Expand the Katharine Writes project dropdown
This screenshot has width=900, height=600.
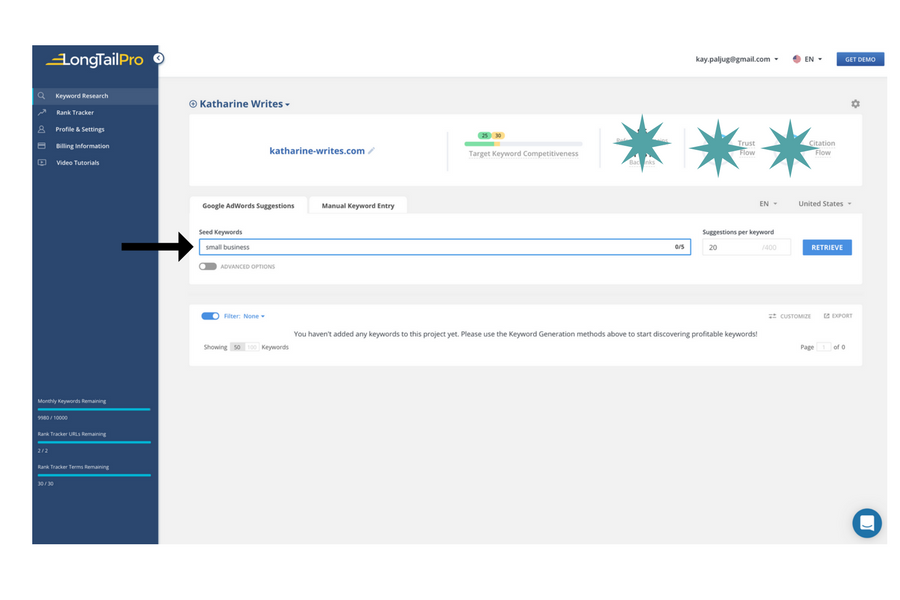[245, 104]
